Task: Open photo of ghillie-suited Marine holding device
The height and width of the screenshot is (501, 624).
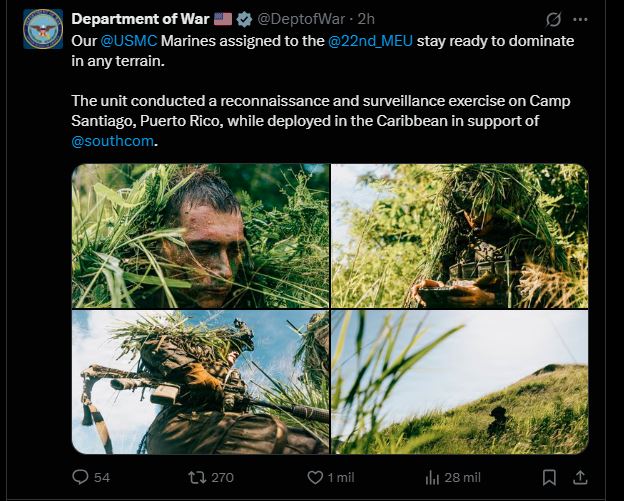Action: click(459, 236)
